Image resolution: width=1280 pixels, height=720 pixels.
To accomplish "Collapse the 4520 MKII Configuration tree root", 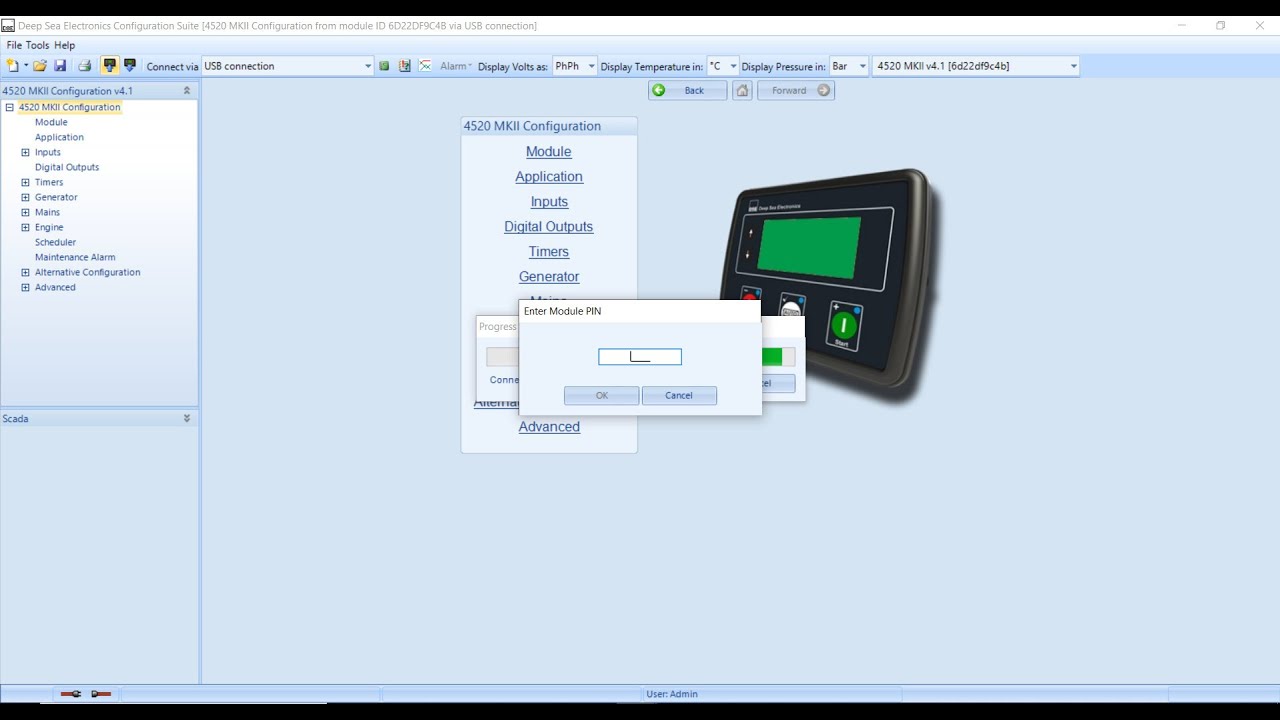I will click(x=9, y=107).
